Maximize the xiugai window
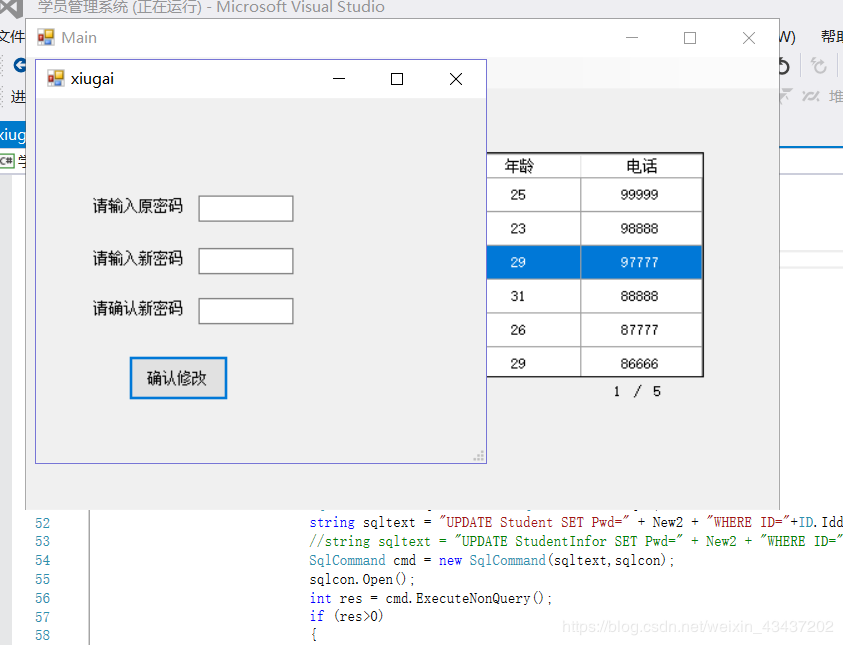This screenshot has width=843, height=645. [x=397, y=79]
